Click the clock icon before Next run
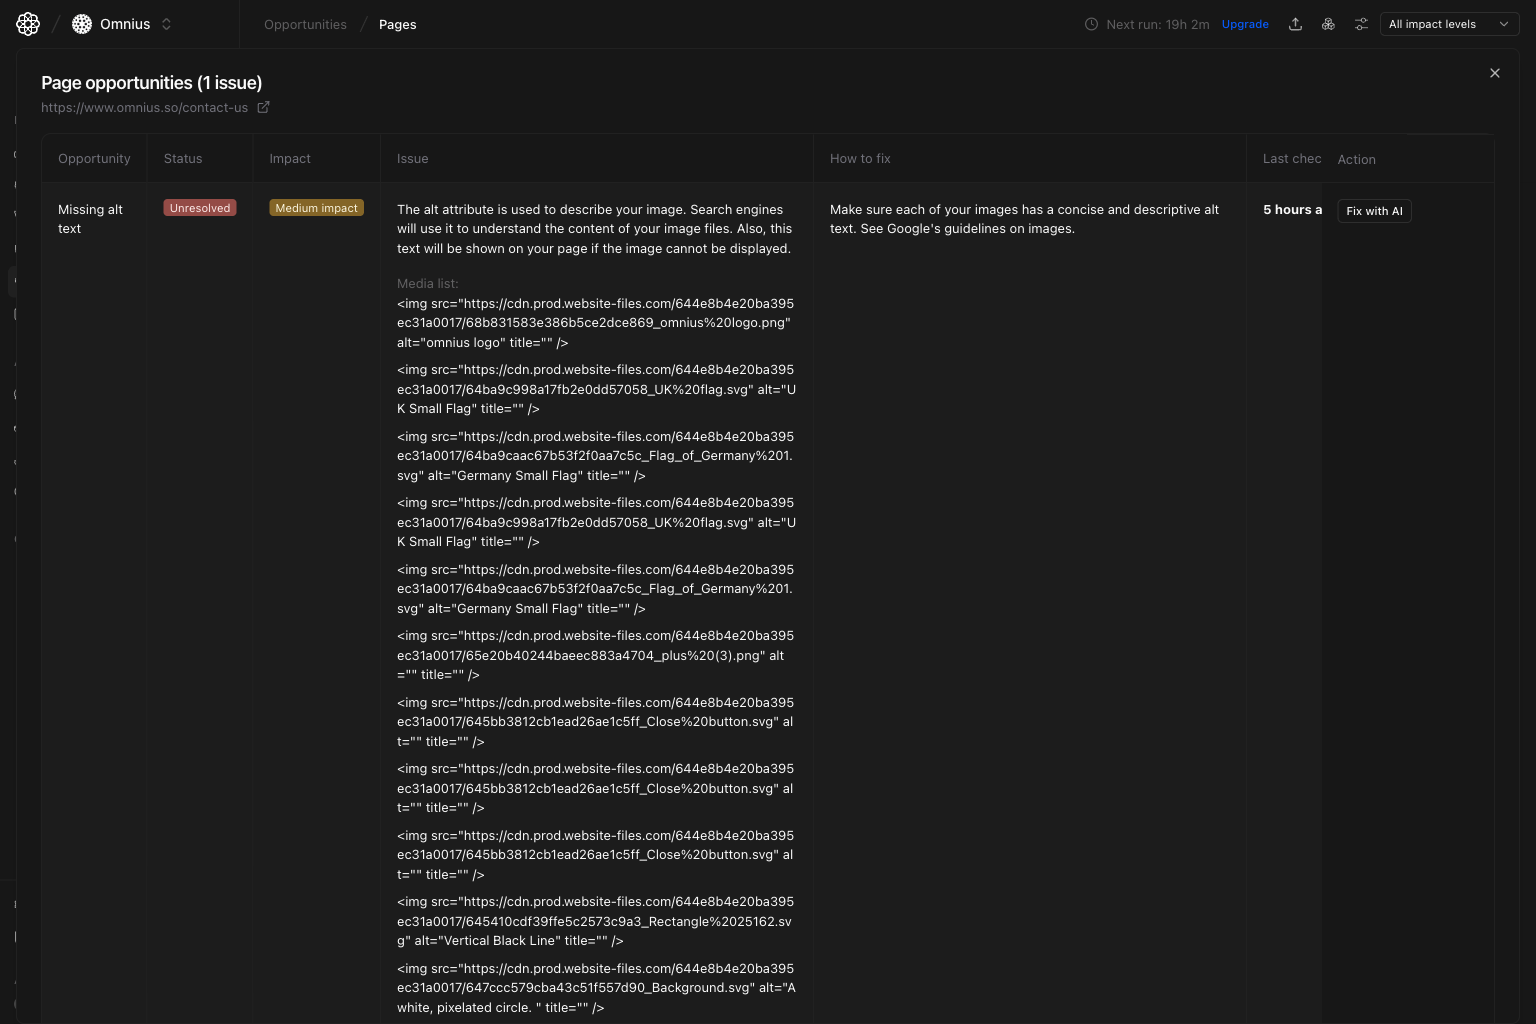This screenshot has height=1024, width=1536. point(1091,24)
